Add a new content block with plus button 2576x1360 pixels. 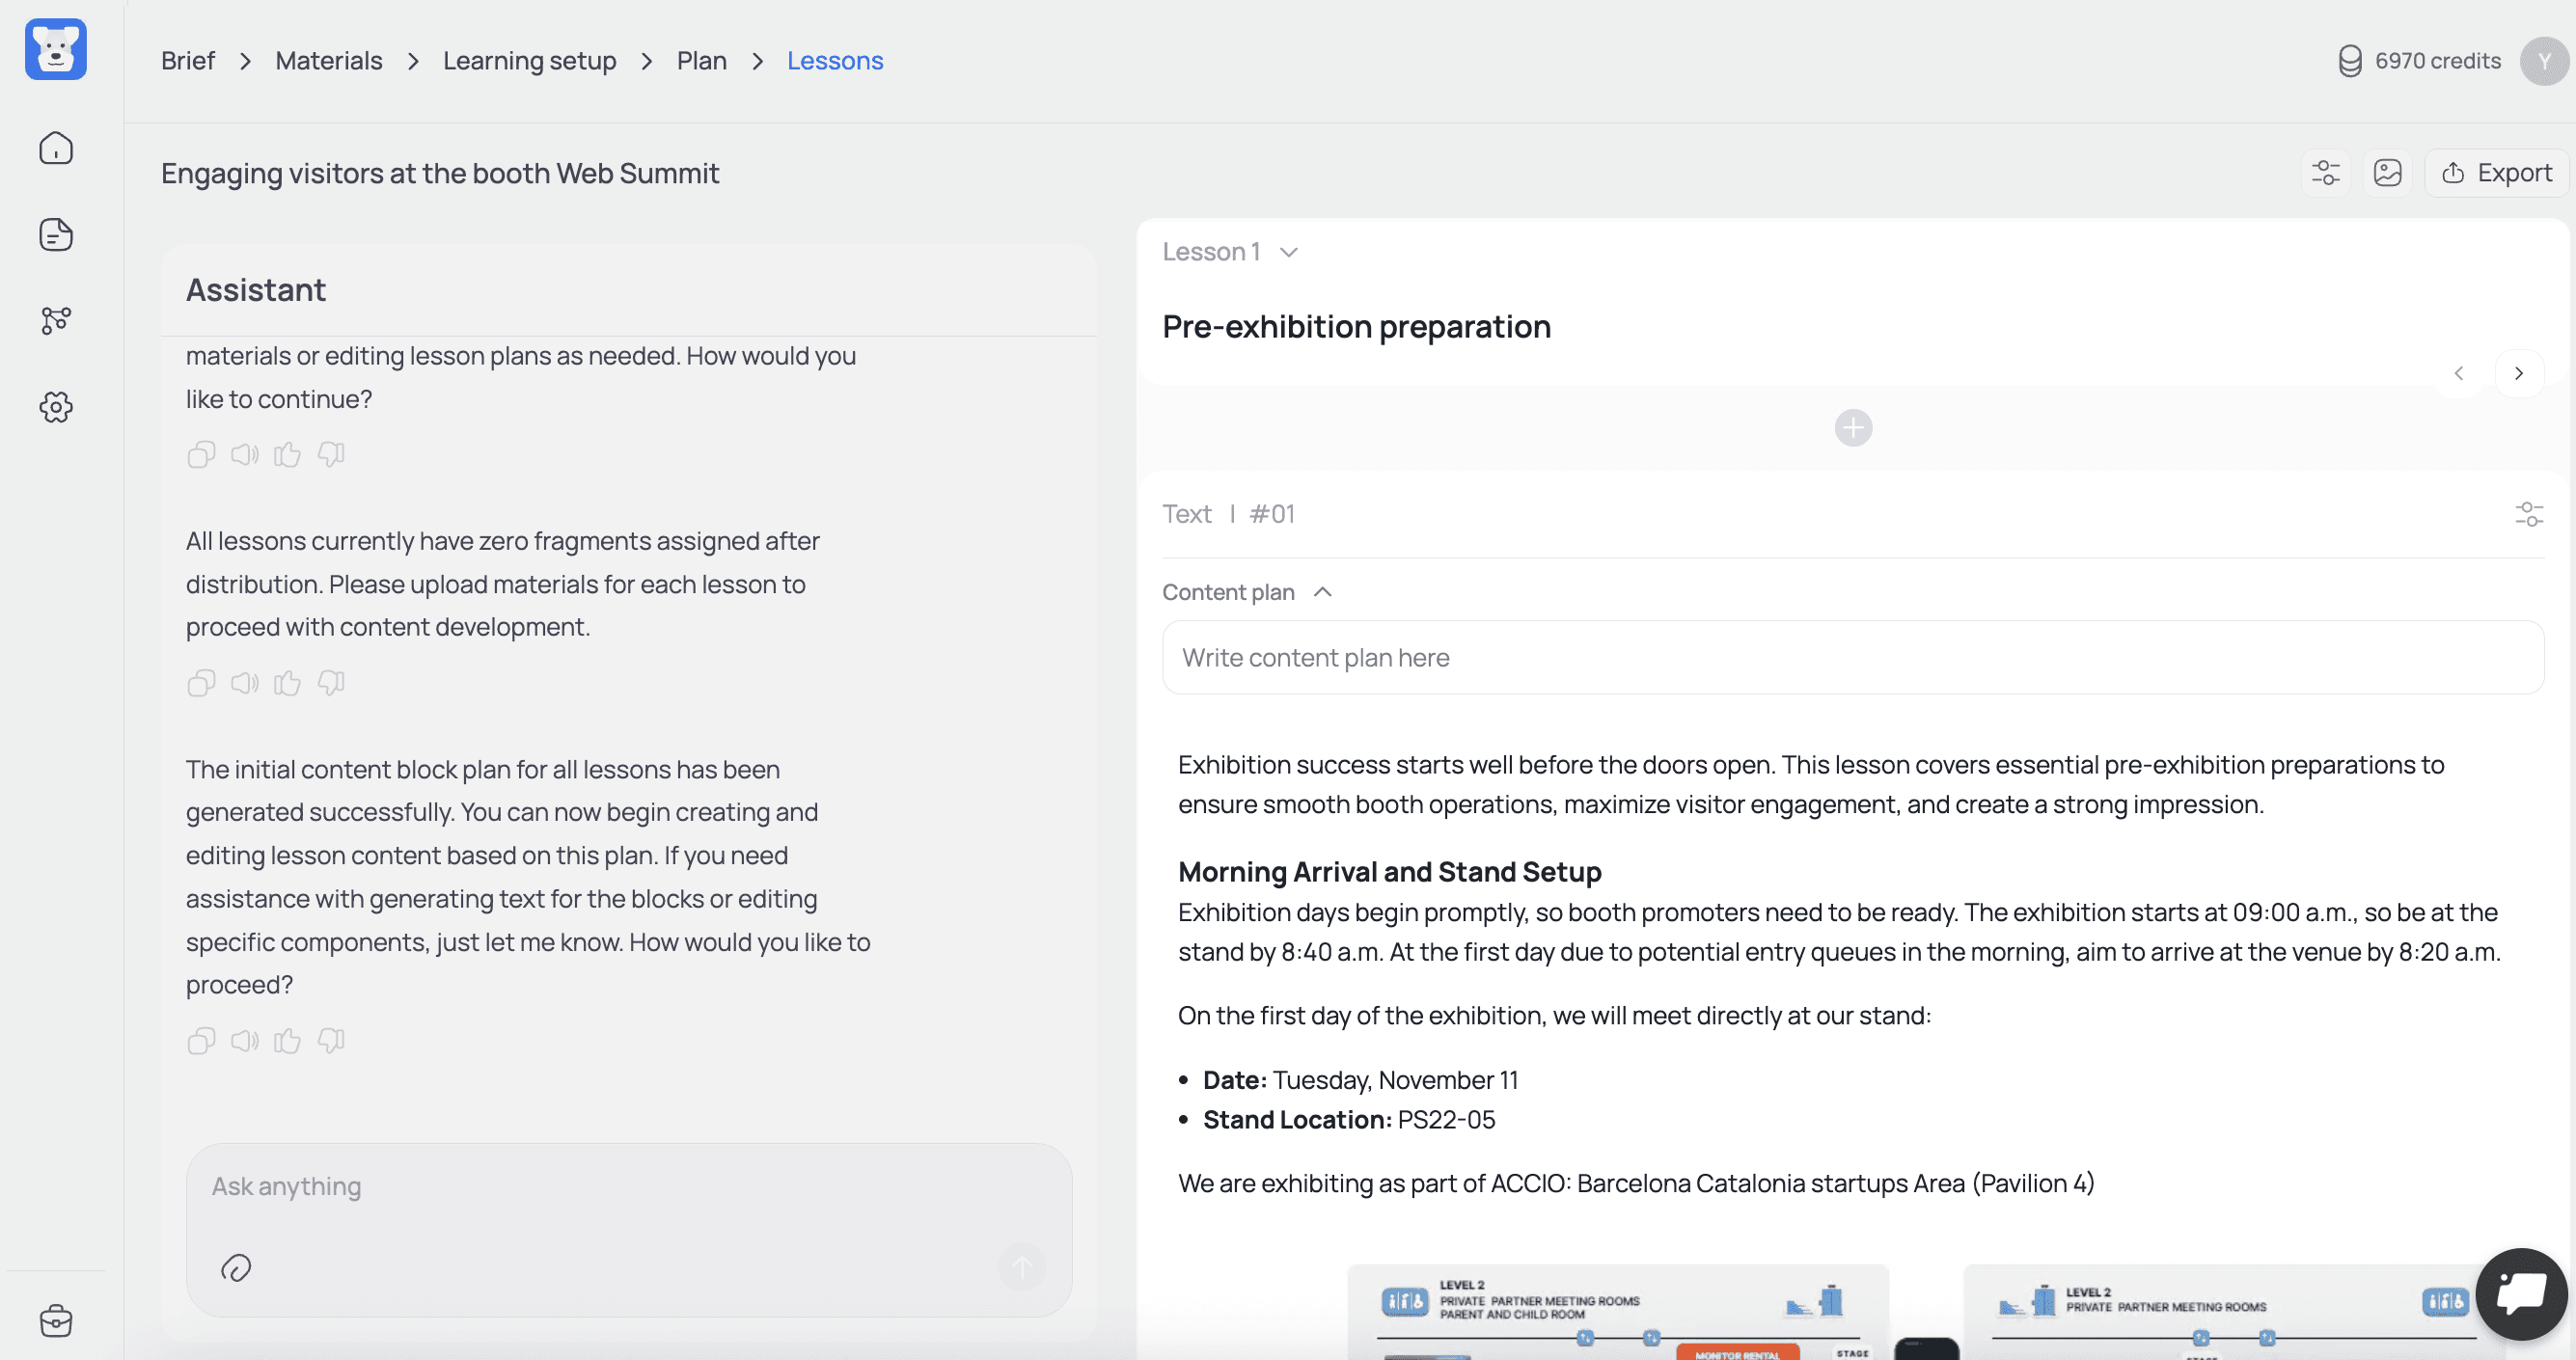click(x=1853, y=427)
